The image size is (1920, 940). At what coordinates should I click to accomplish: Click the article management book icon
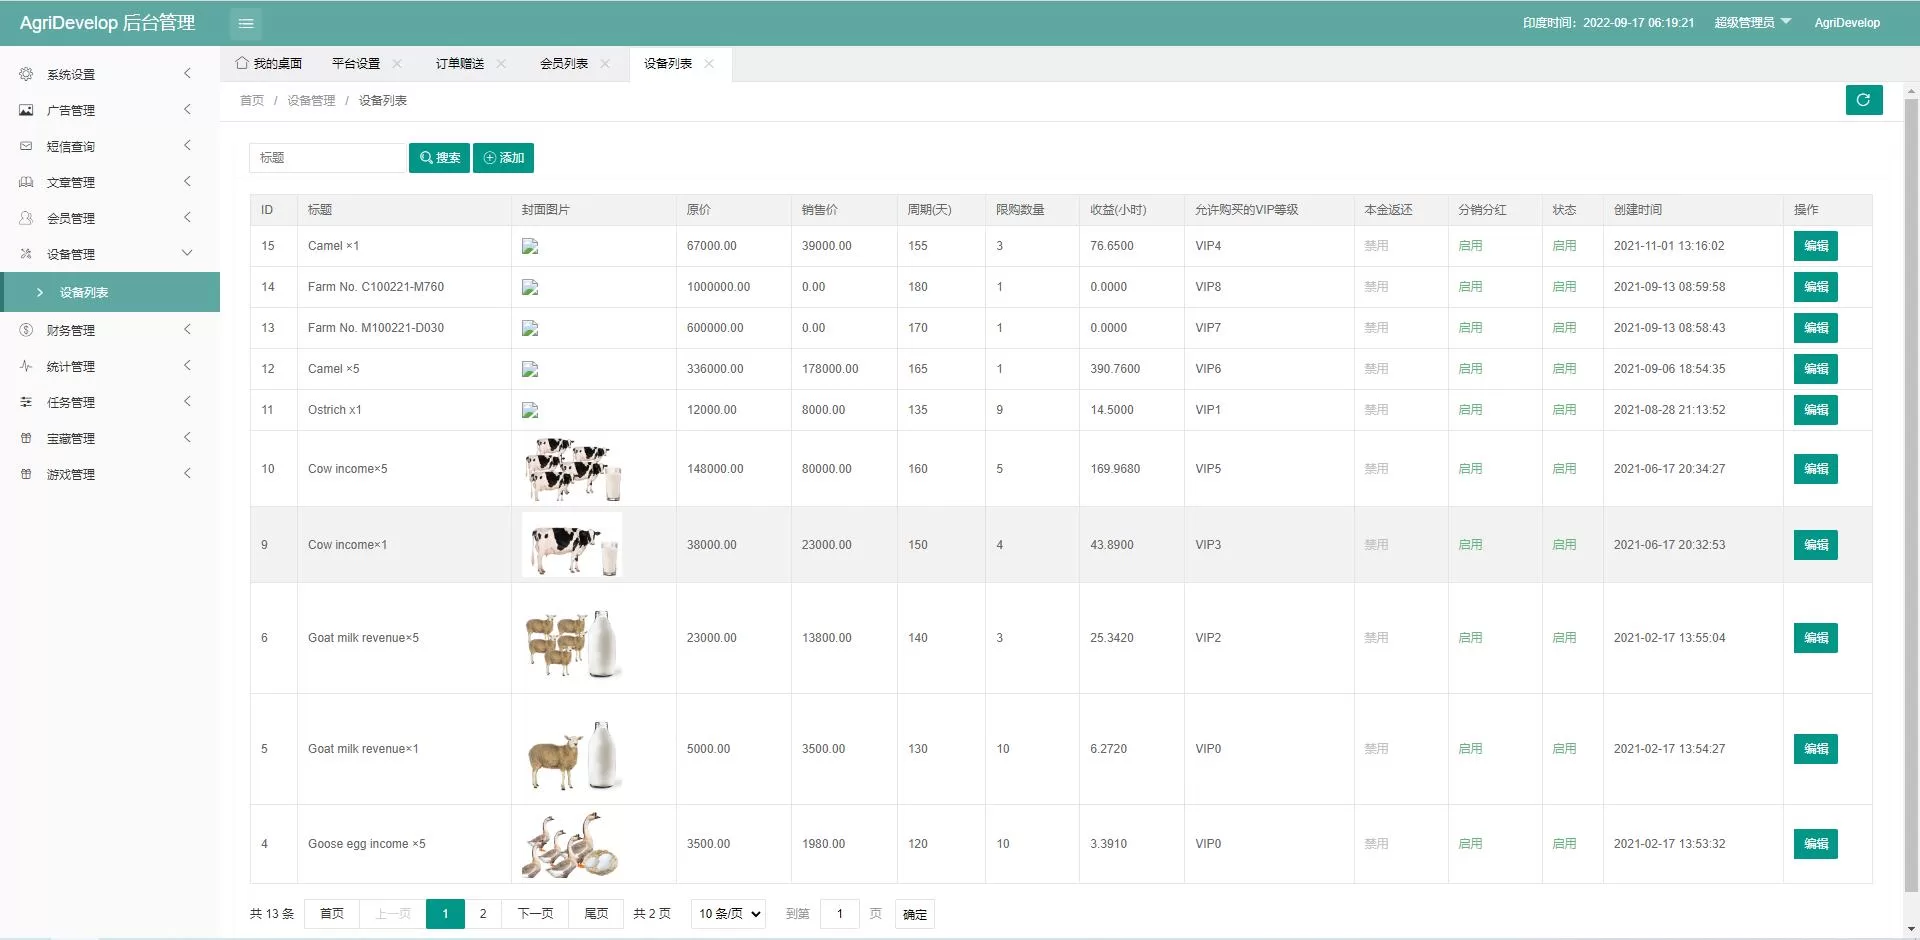[x=26, y=182]
